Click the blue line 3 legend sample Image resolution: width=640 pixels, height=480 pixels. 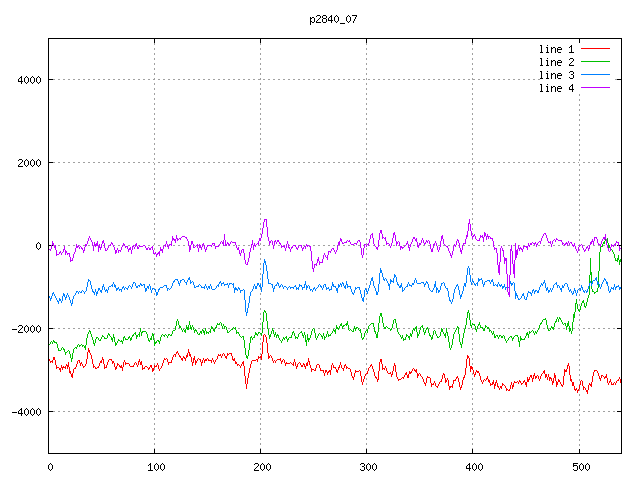click(595, 75)
